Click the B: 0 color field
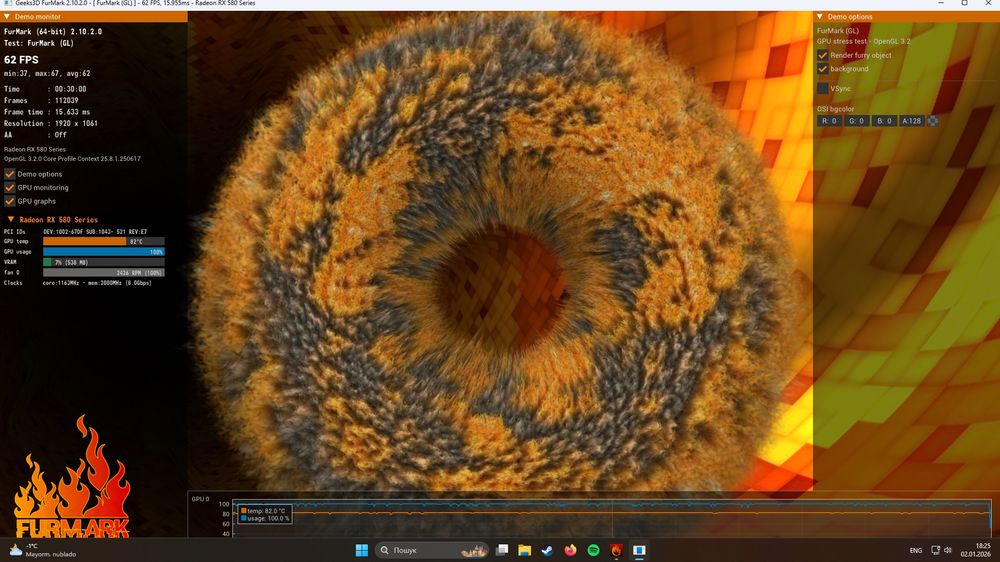 [884, 121]
